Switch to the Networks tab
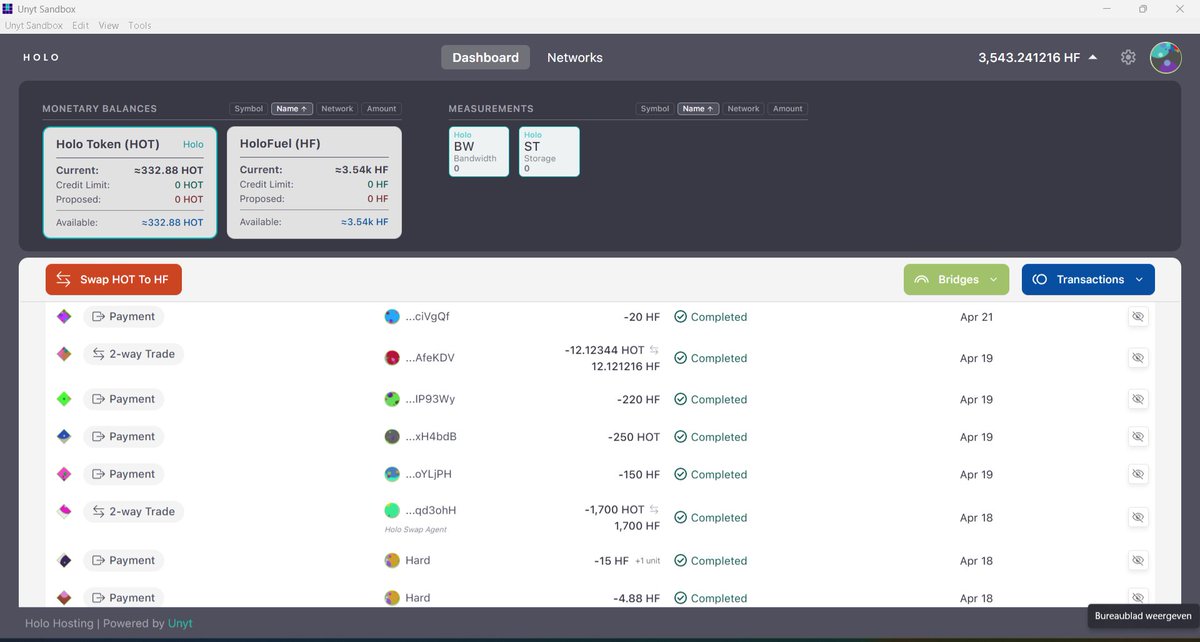 click(x=575, y=58)
